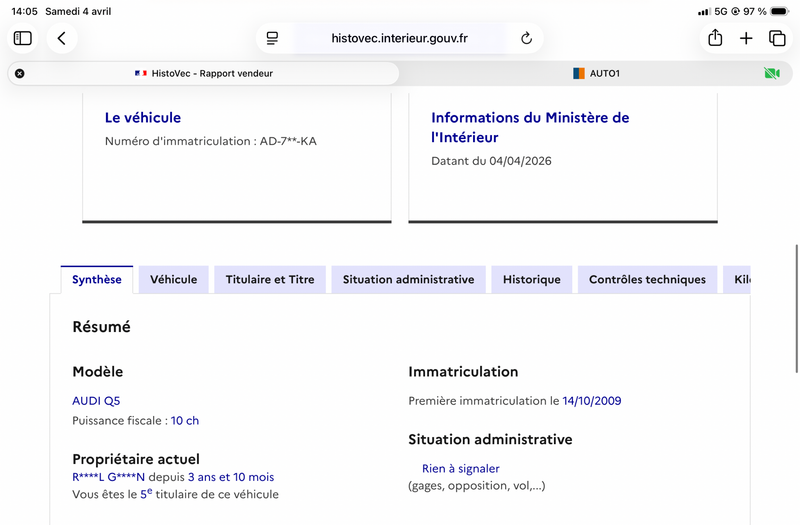Open a new tab with plus icon
Screen dimensions: 800x525
pyautogui.click(x=746, y=38)
